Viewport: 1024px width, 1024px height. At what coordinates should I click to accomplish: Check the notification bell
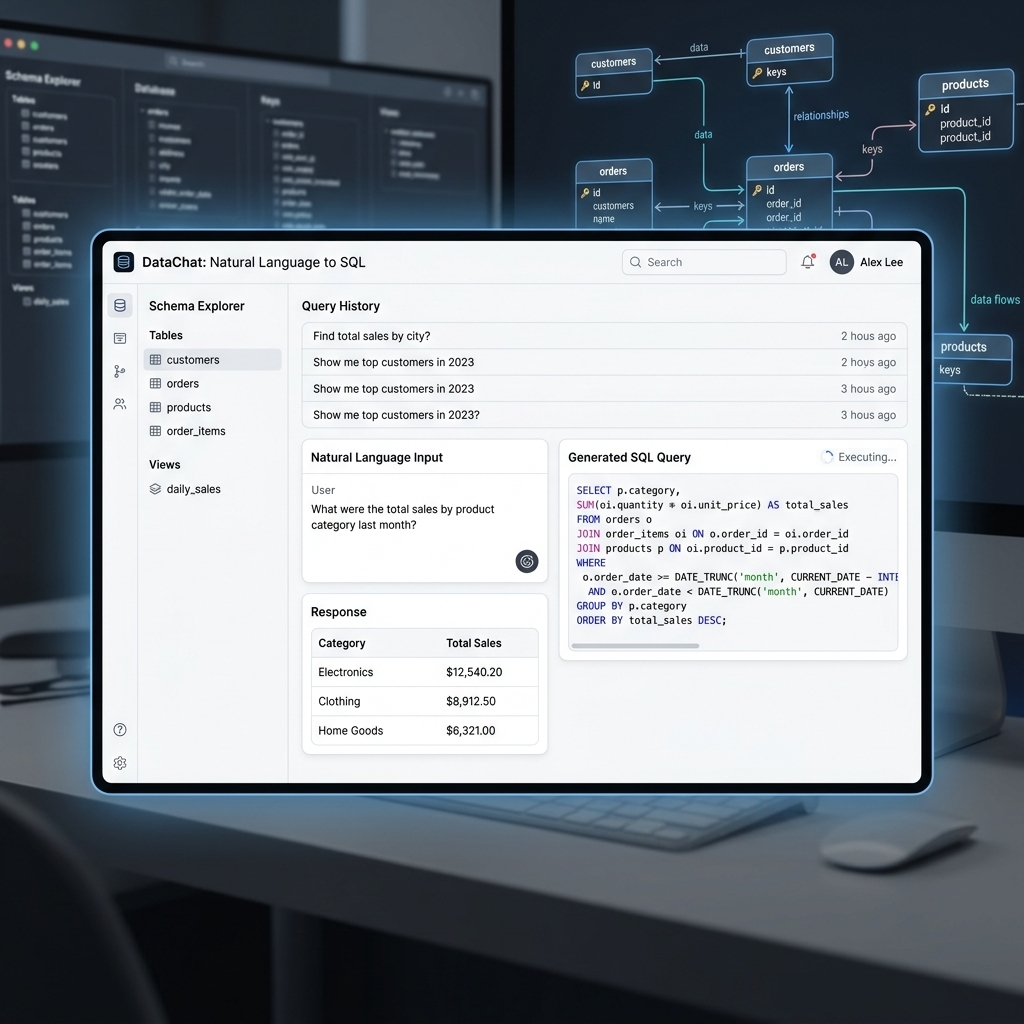click(x=808, y=262)
